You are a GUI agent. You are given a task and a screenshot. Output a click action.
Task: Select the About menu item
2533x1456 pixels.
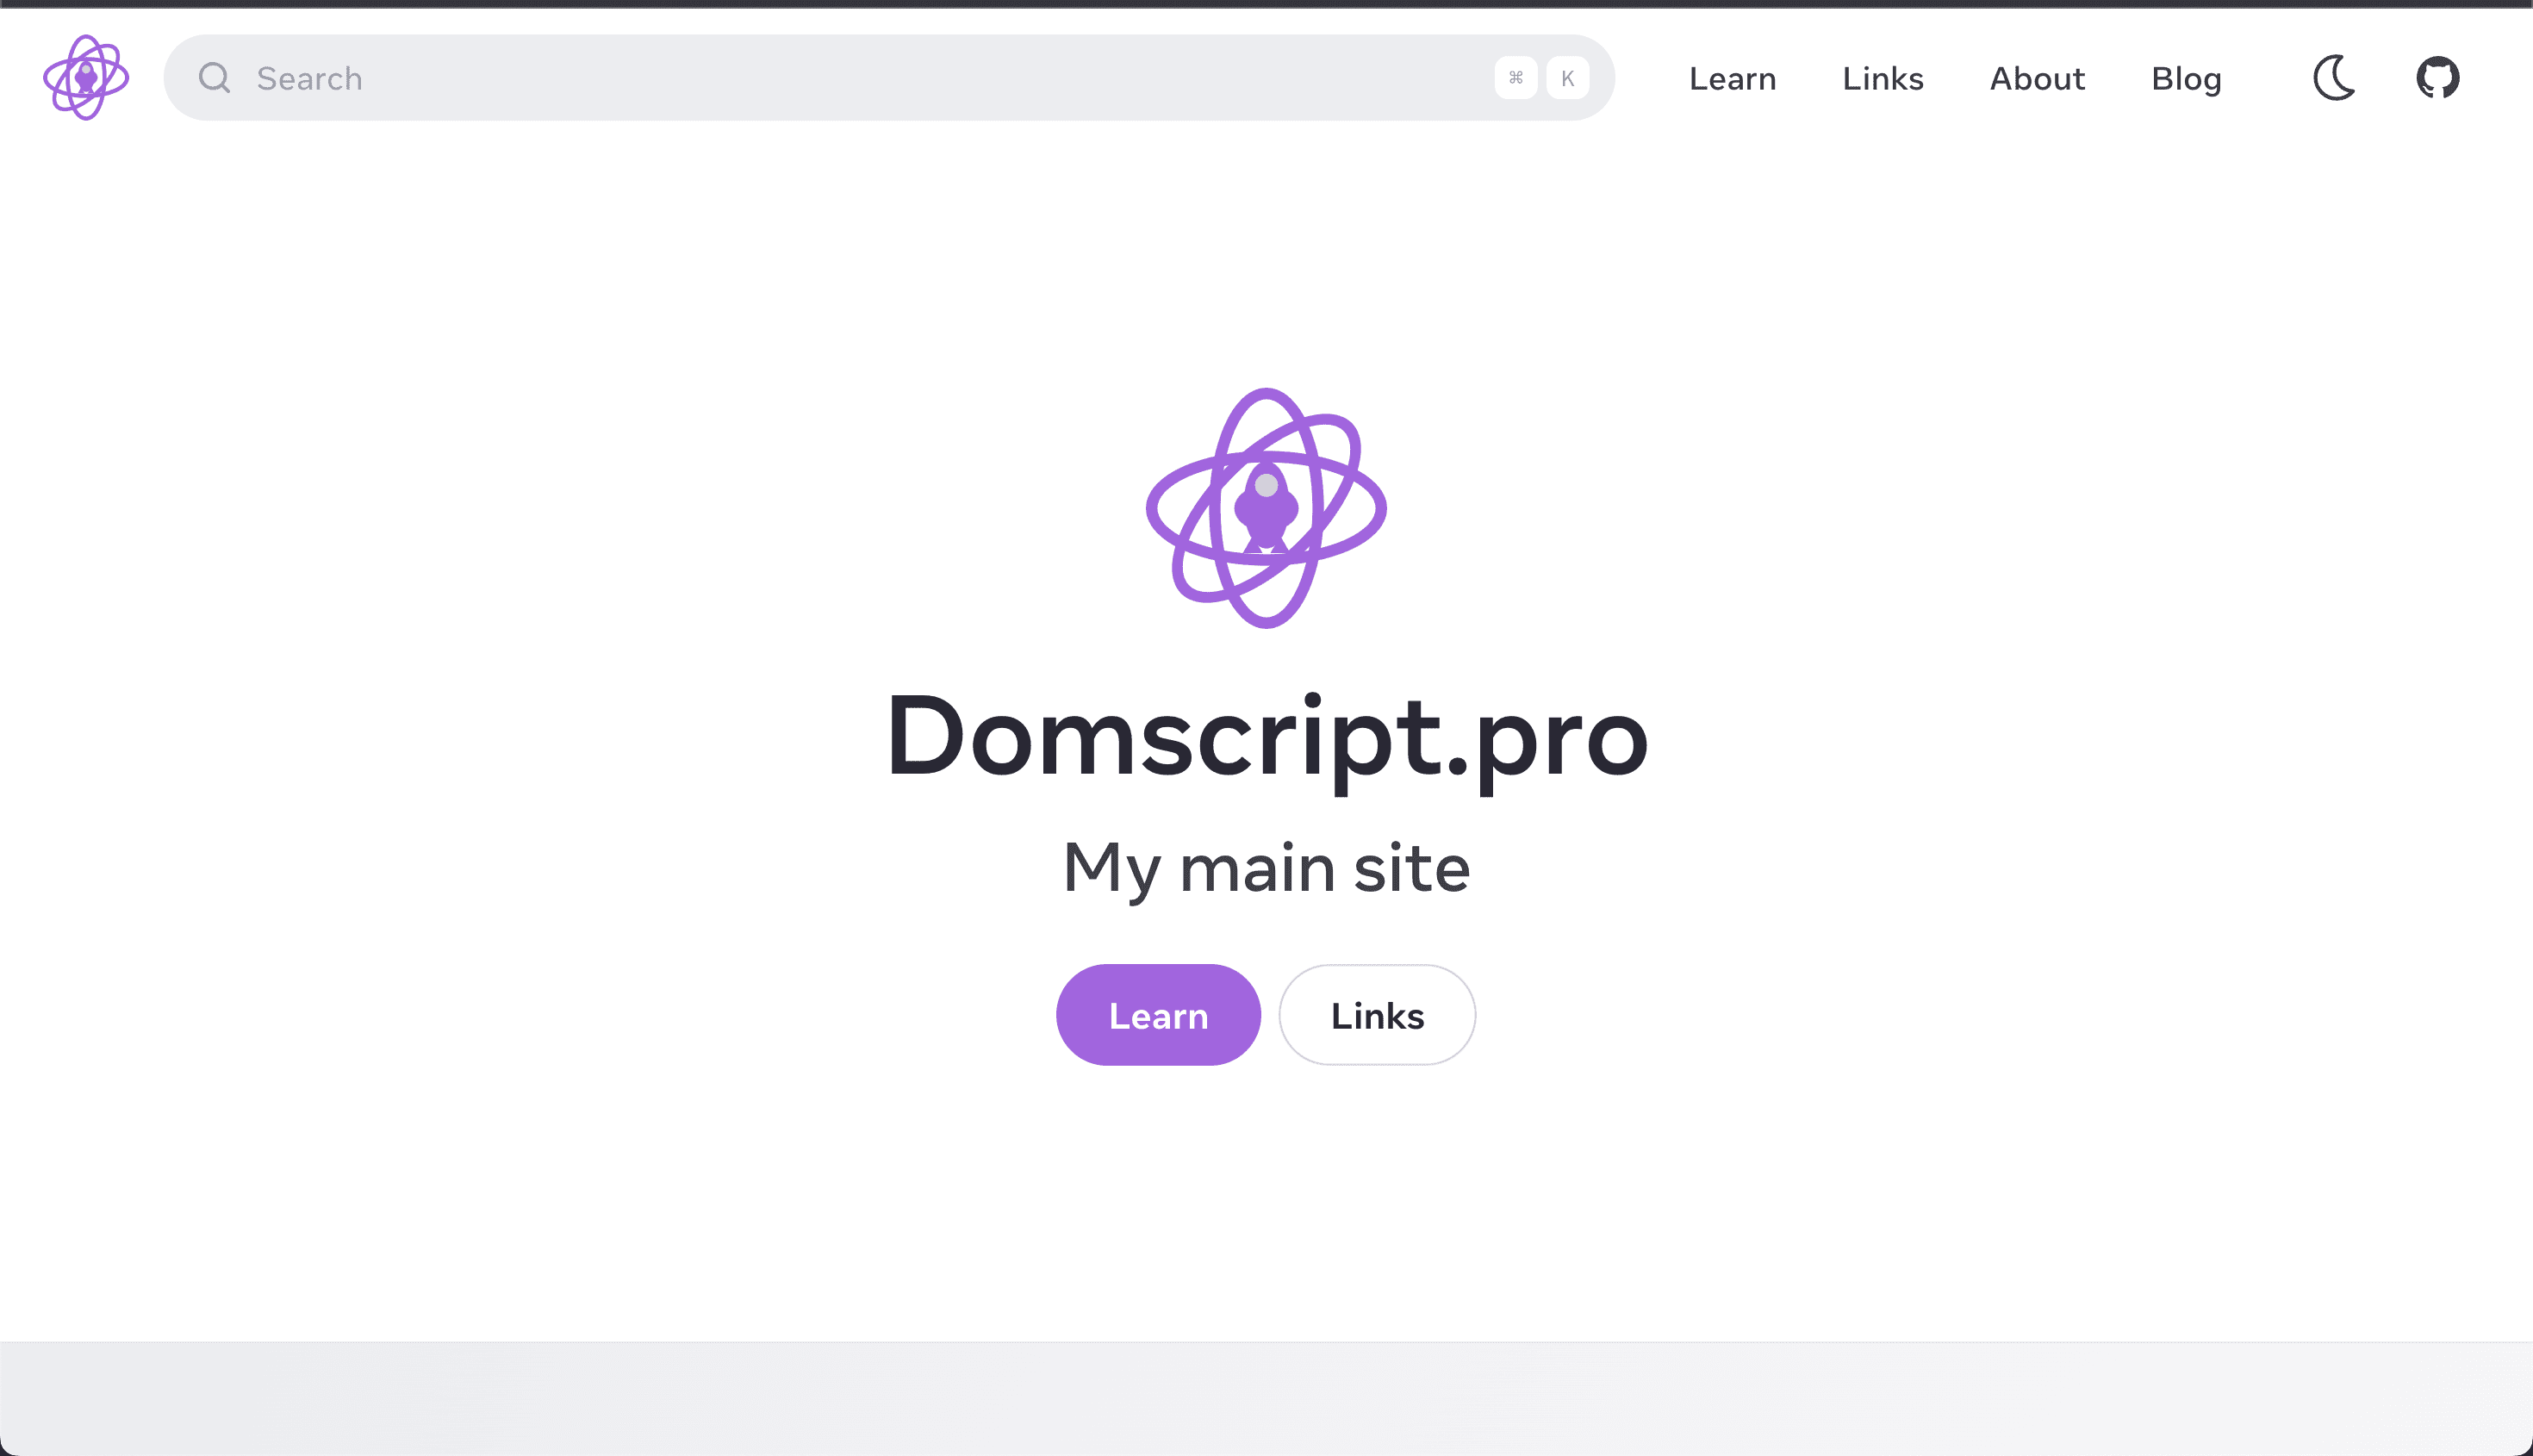pyautogui.click(x=2038, y=77)
